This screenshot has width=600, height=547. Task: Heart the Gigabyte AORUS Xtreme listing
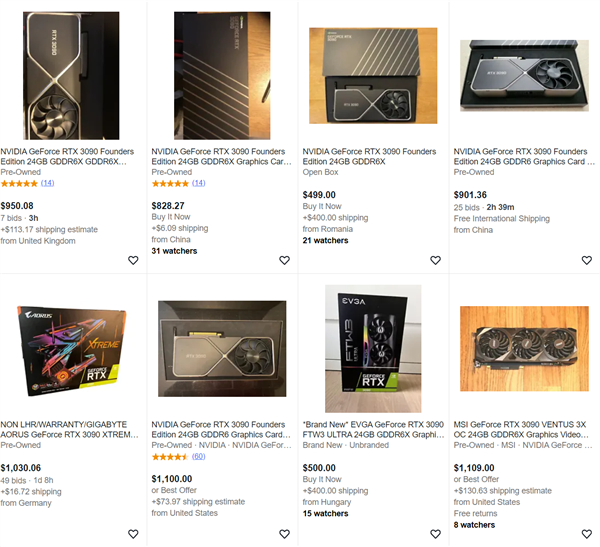pos(133,534)
